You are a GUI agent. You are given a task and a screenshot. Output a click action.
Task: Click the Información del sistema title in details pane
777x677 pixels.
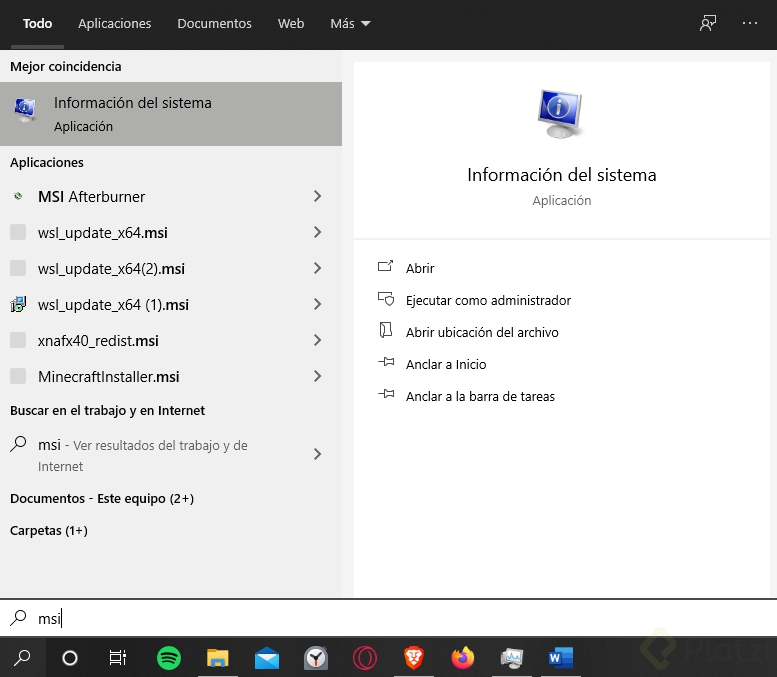[x=561, y=175]
